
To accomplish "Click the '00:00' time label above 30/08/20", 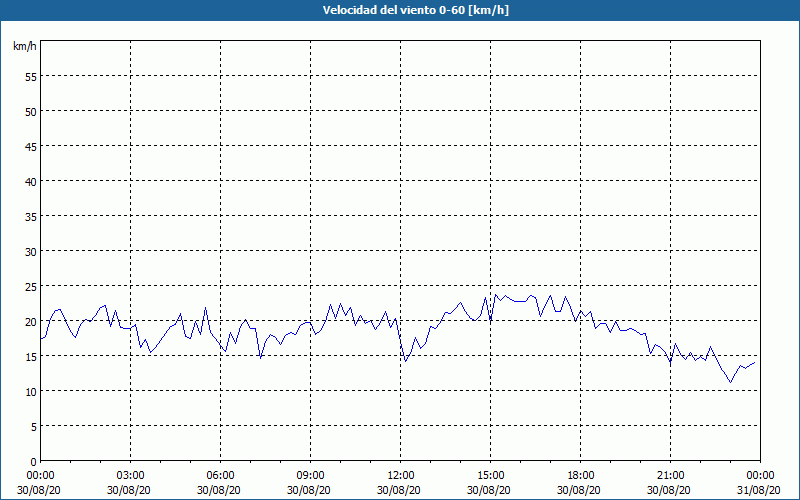I will point(40,476).
